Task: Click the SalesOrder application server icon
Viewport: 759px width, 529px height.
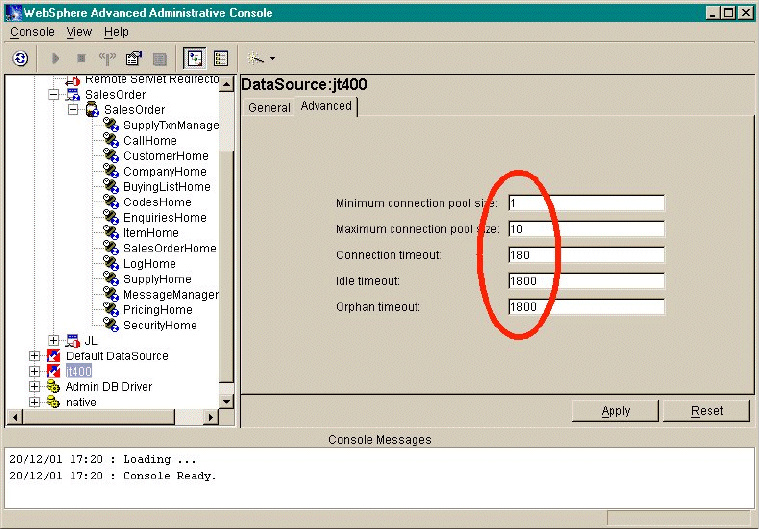Action: click(x=73, y=94)
